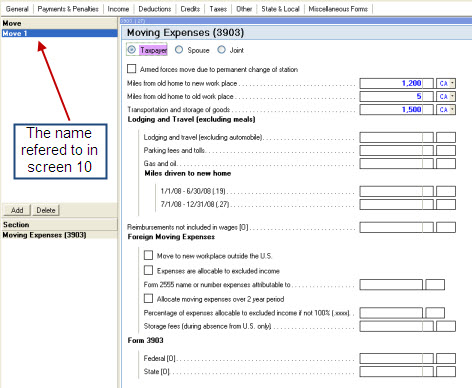Click Parking fees and tolls amount field
Screen dimensions: 472x388
pyautogui.click(x=397, y=150)
